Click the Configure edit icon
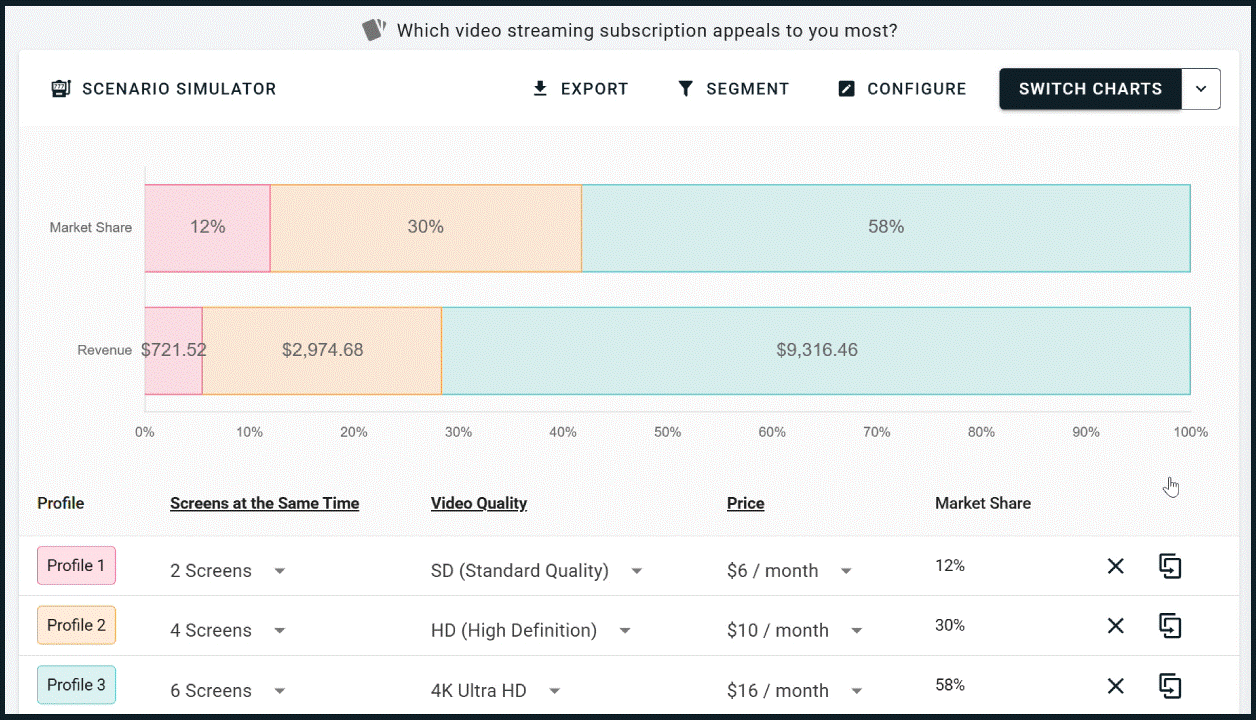The height and width of the screenshot is (720, 1256). click(846, 88)
